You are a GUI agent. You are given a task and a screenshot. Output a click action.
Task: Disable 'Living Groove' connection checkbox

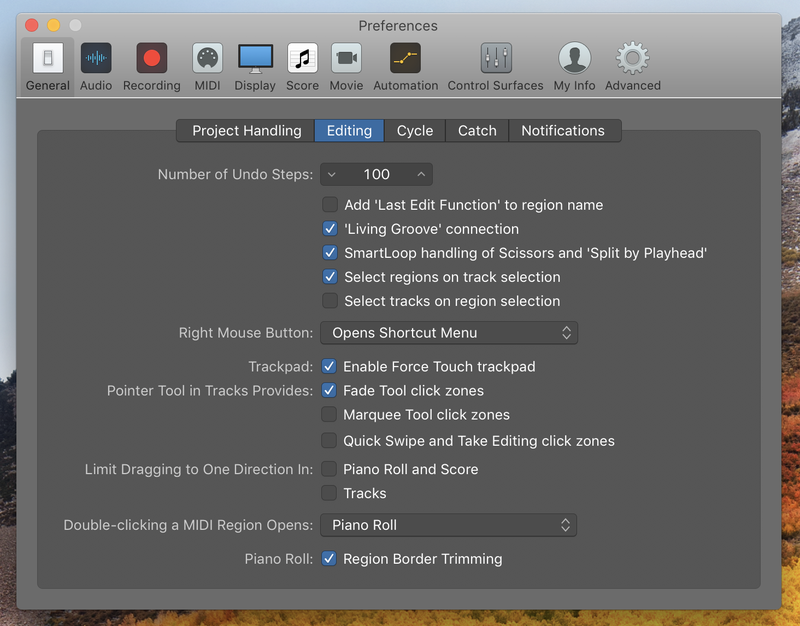(330, 229)
